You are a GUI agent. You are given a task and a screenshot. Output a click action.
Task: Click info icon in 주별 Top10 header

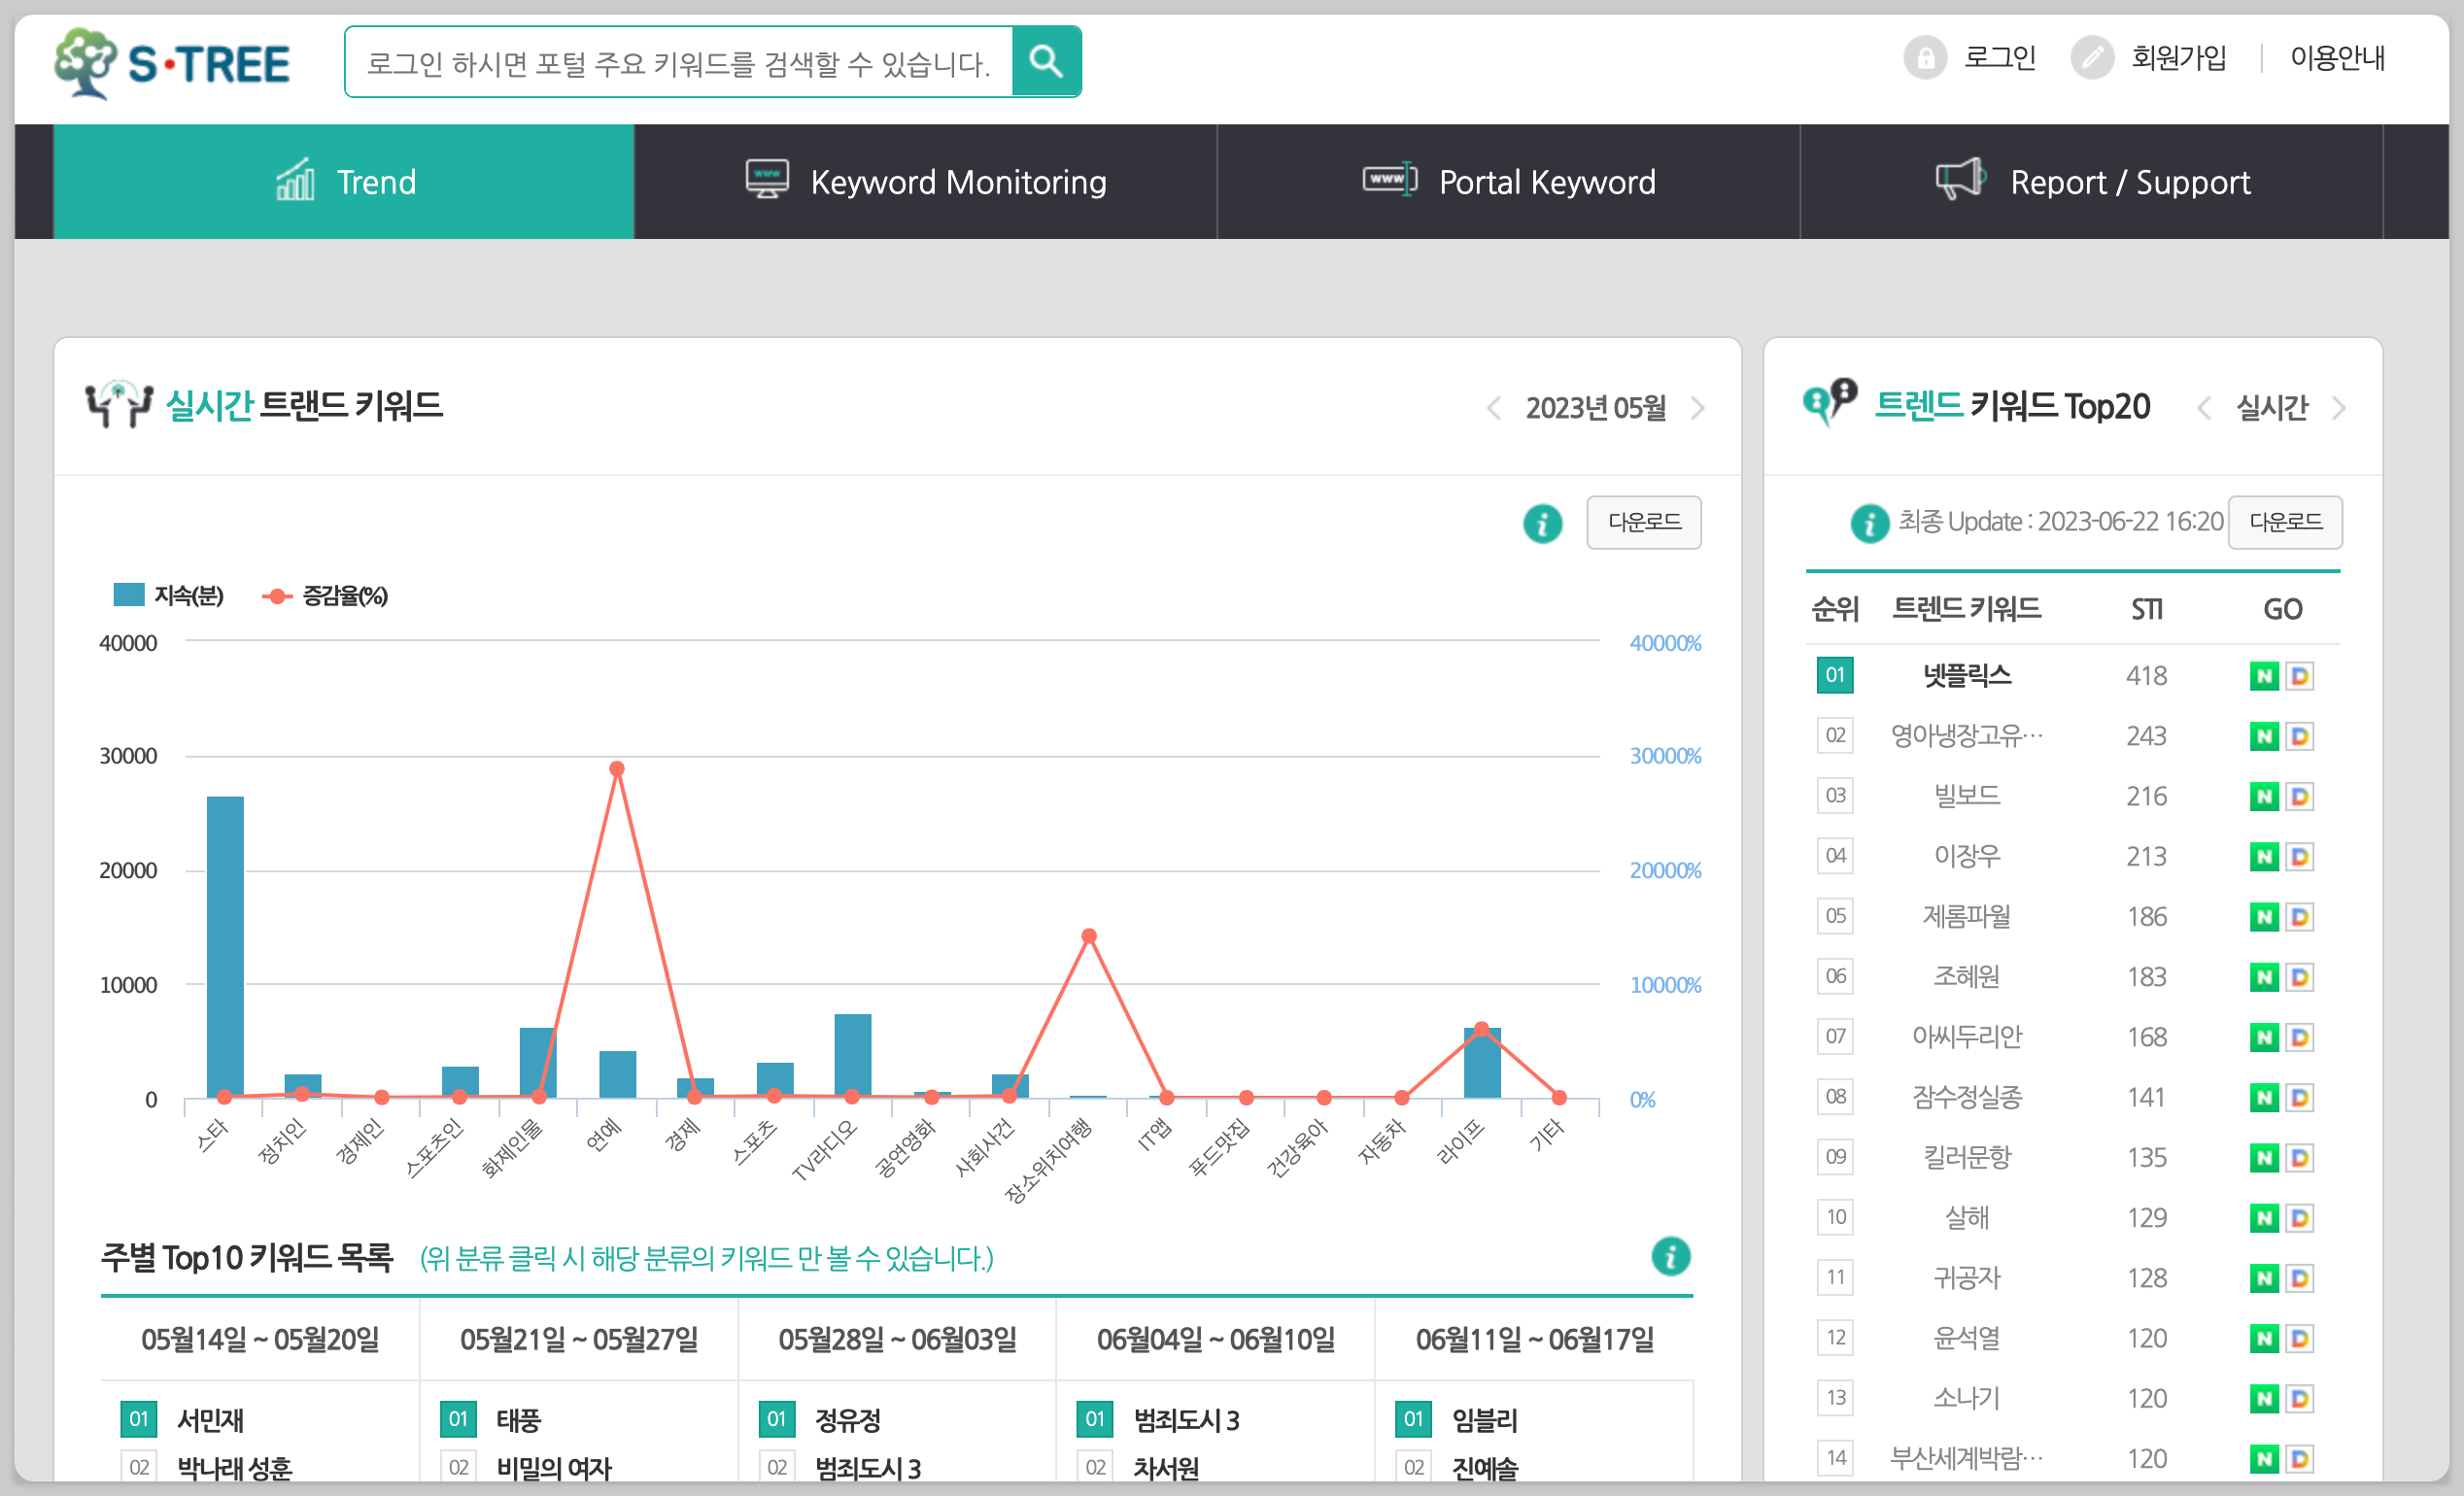coord(1670,1257)
